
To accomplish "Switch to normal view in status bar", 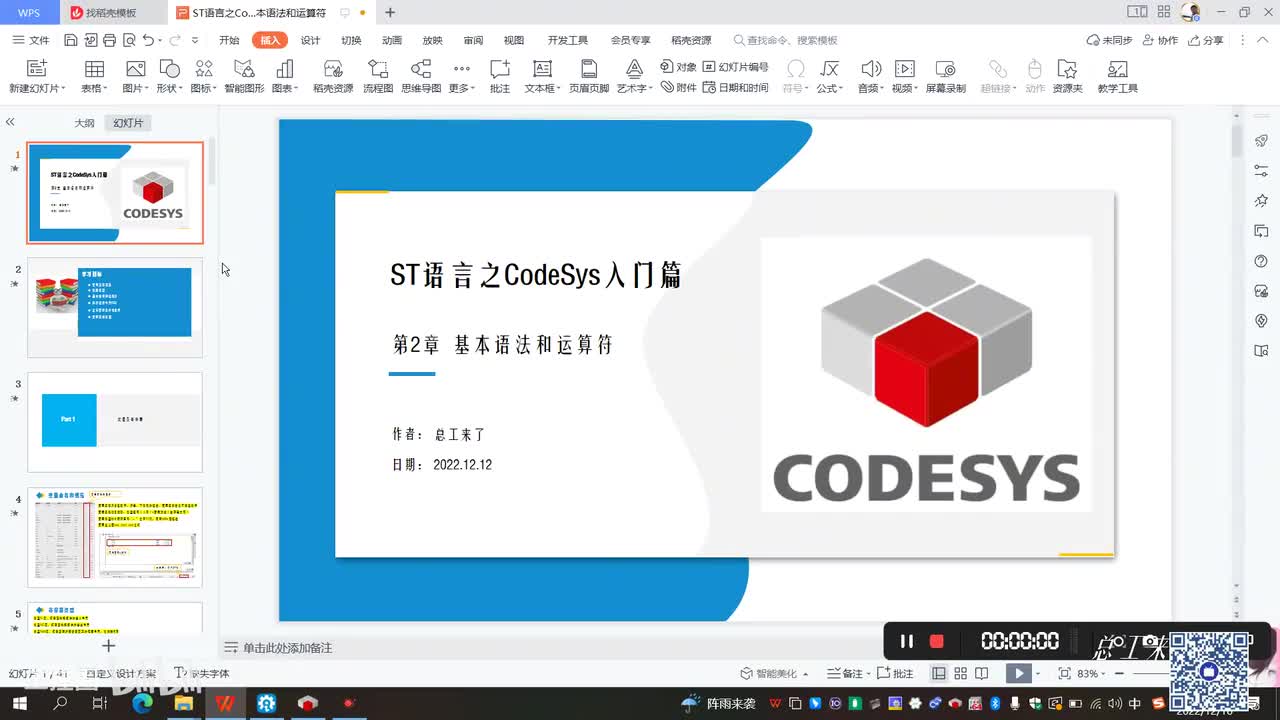I will [939, 674].
